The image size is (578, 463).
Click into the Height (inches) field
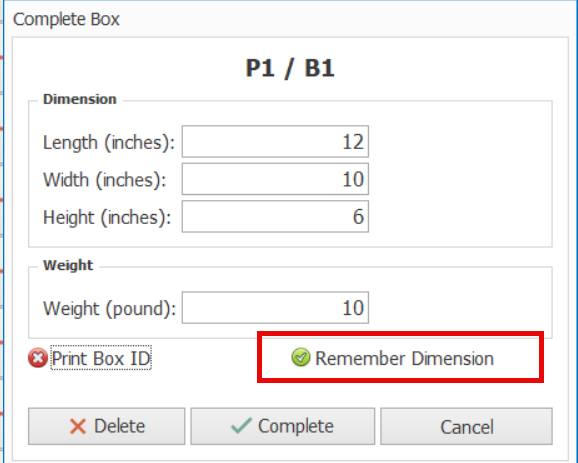click(x=275, y=216)
